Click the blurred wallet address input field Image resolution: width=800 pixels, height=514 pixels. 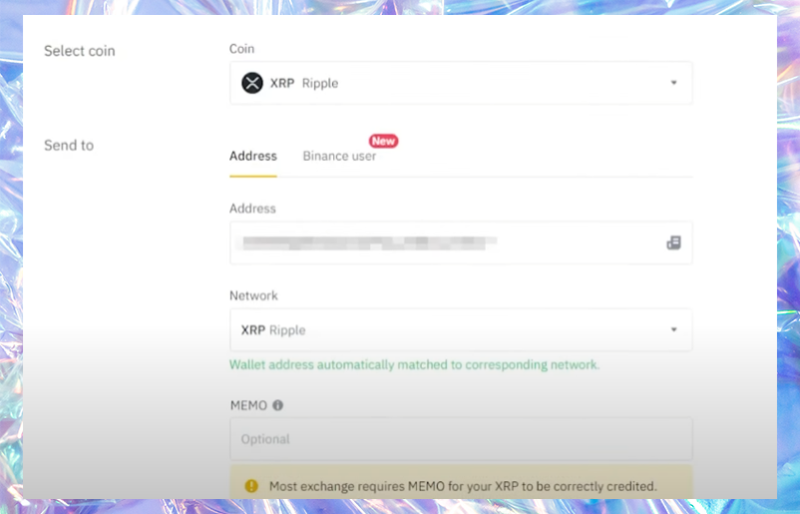pos(461,243)
